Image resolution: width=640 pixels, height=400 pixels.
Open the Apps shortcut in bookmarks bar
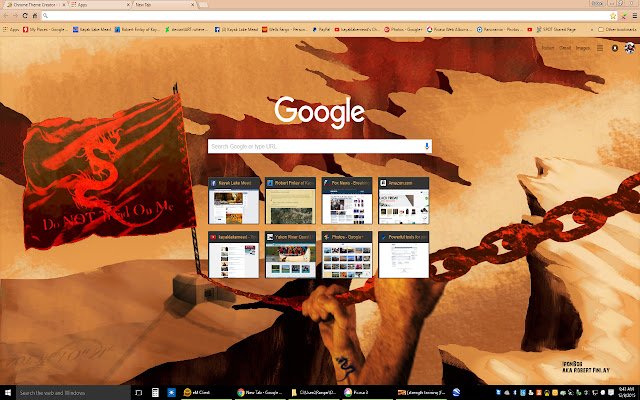(11, 29)
